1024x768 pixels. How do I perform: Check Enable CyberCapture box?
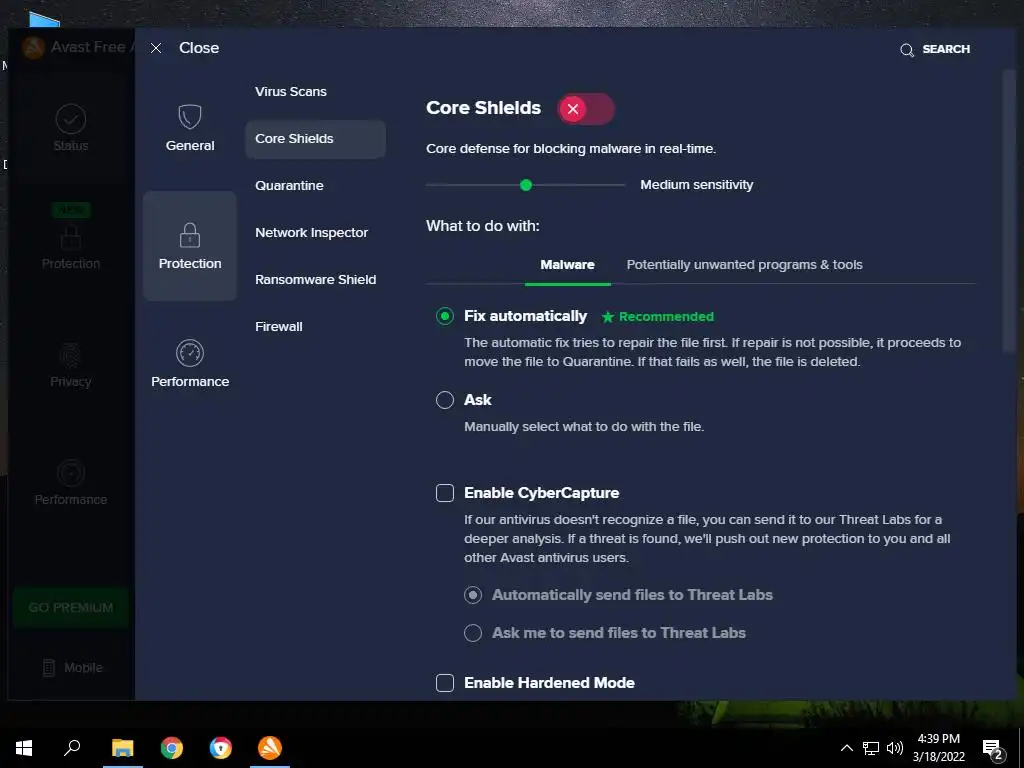pyautogui.click(x=445, y=493)
